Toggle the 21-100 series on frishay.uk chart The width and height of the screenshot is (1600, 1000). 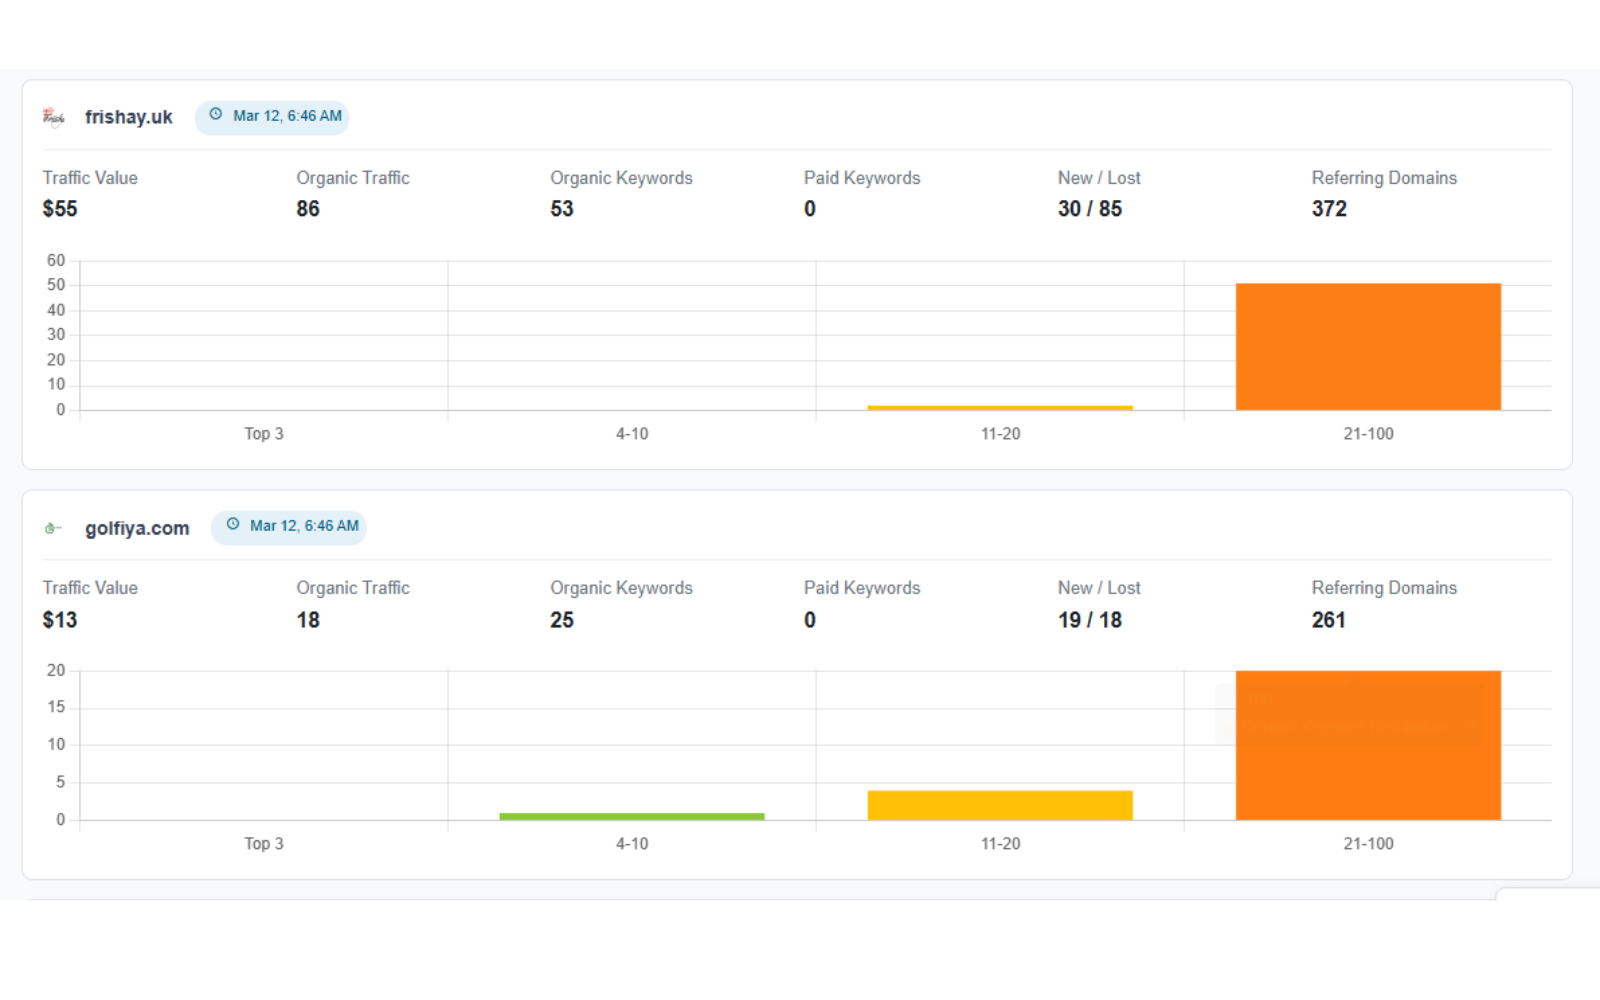(1369, 433)
